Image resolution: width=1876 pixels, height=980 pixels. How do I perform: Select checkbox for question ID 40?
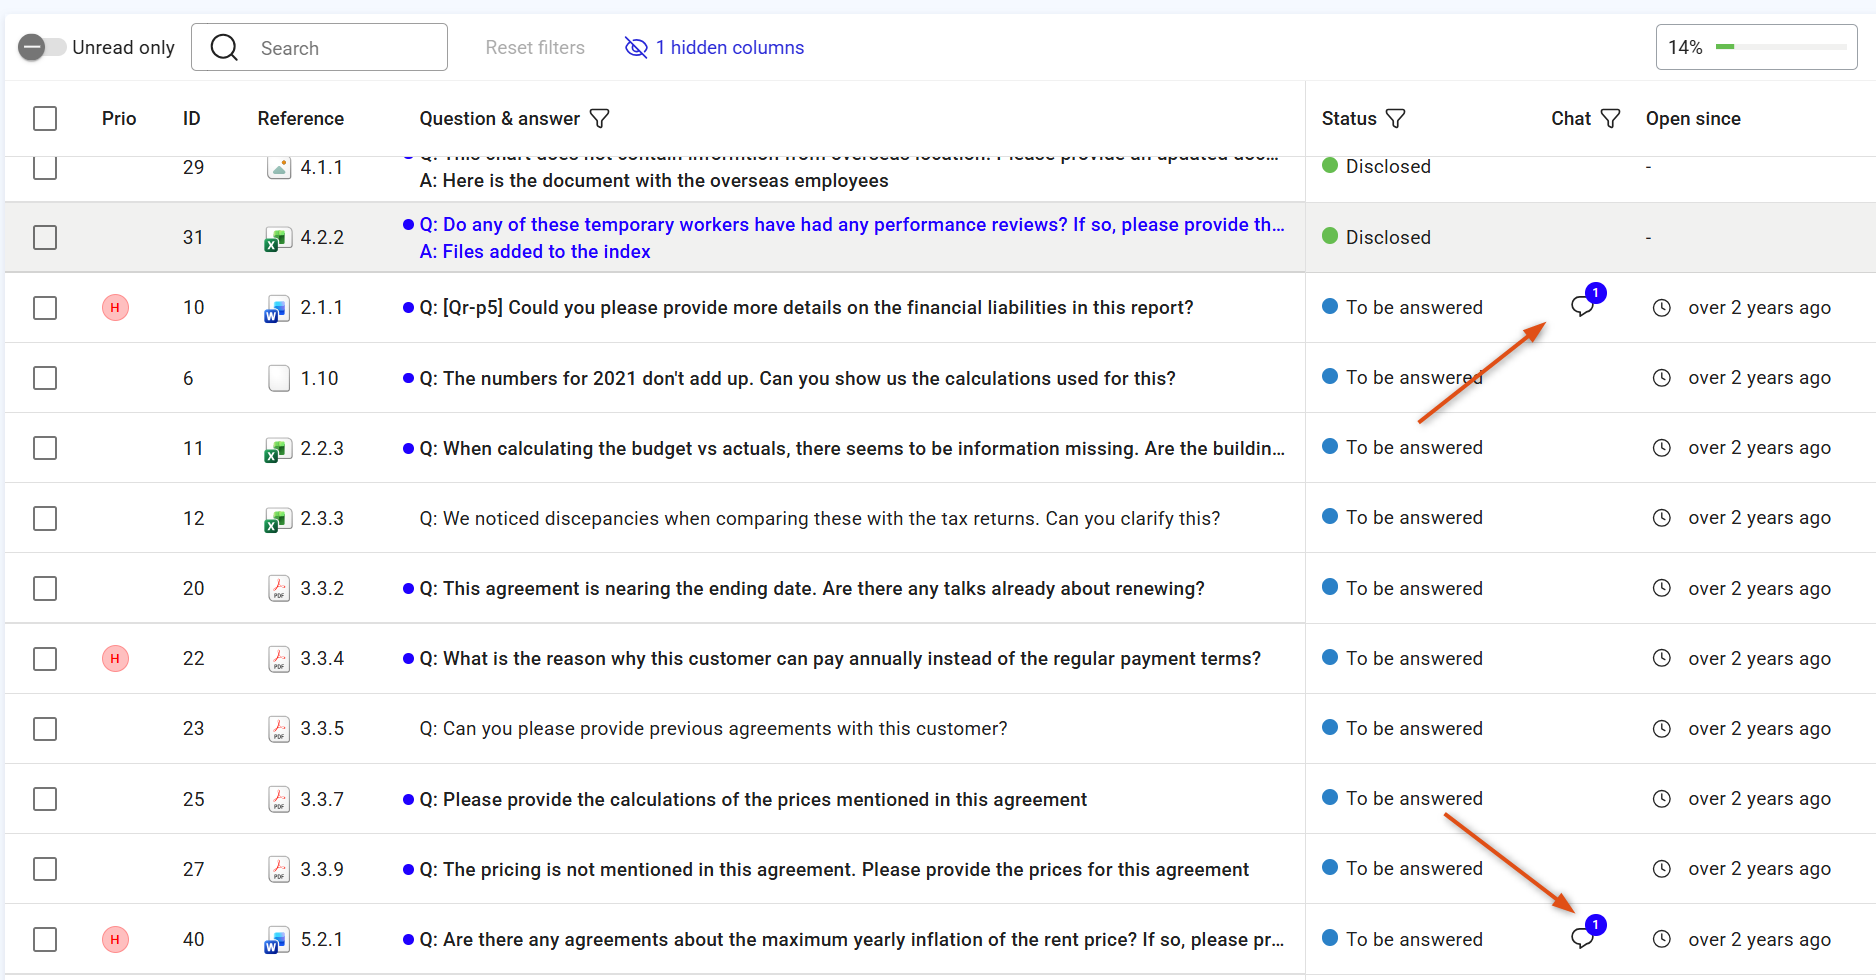tap(45, 939)
